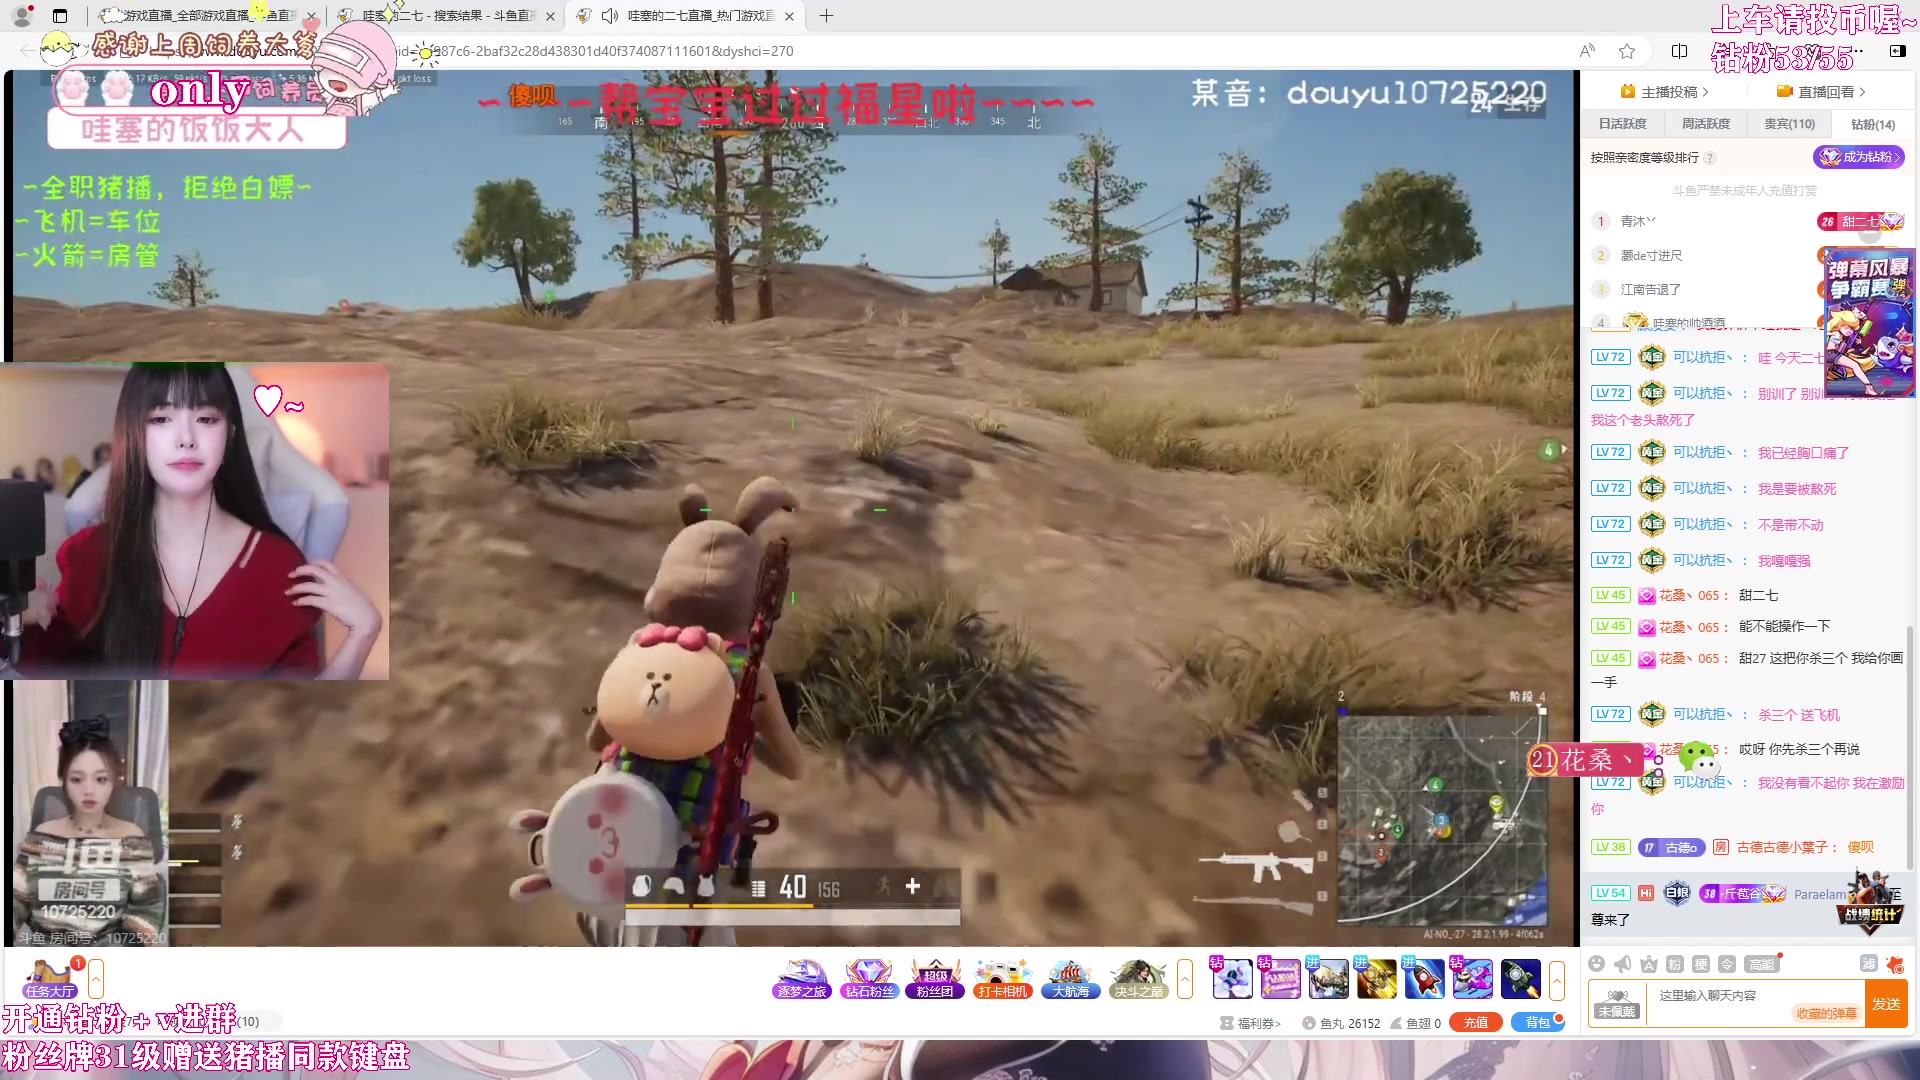The image size is (1920, 1080).
Task: Click the 充值 recharge button
Action: (x=1476, y=1022)
